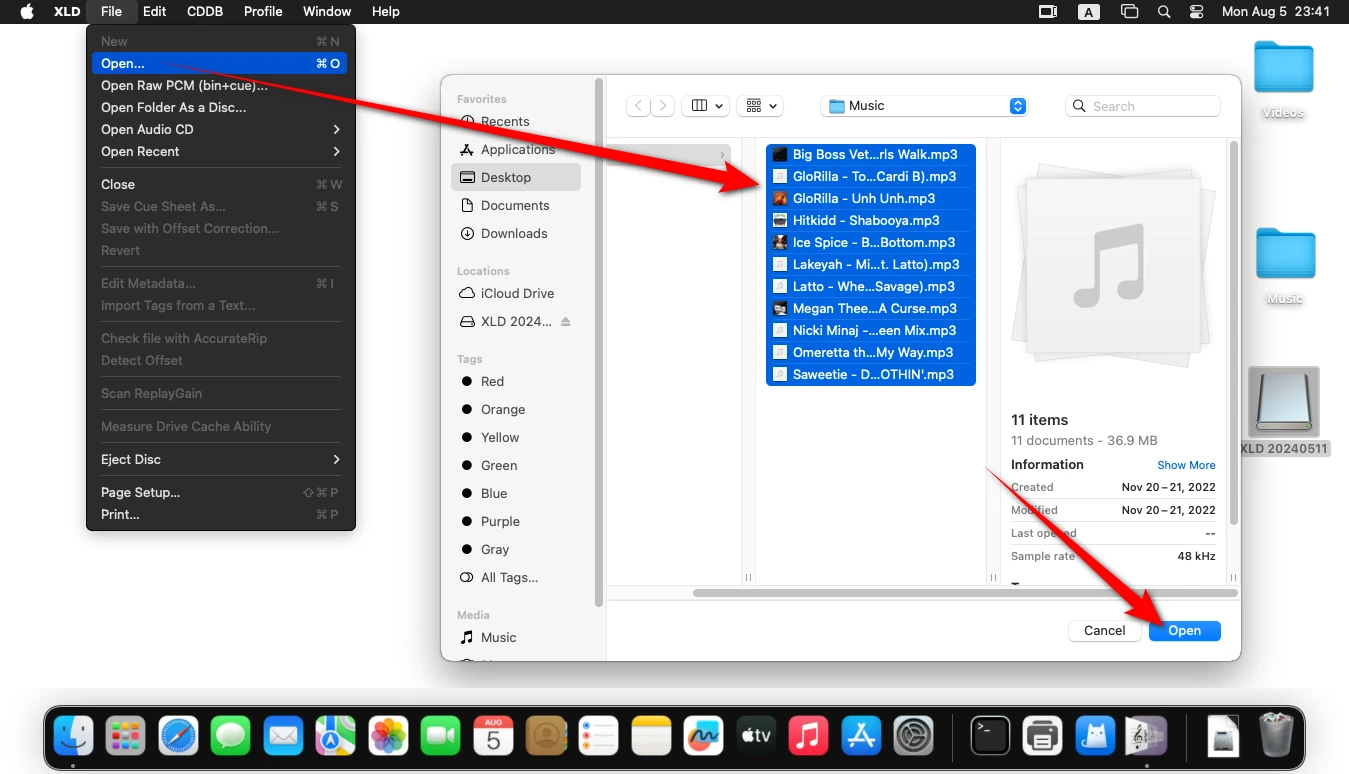
Task: Open the Edit menu
Action: click(154, 12)
